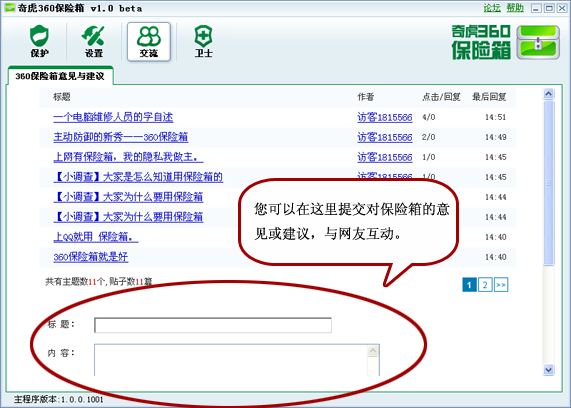Open the 360保险箱就是好 thread
The width and height of the screenshot is (571, 408).
click(91, 257)
